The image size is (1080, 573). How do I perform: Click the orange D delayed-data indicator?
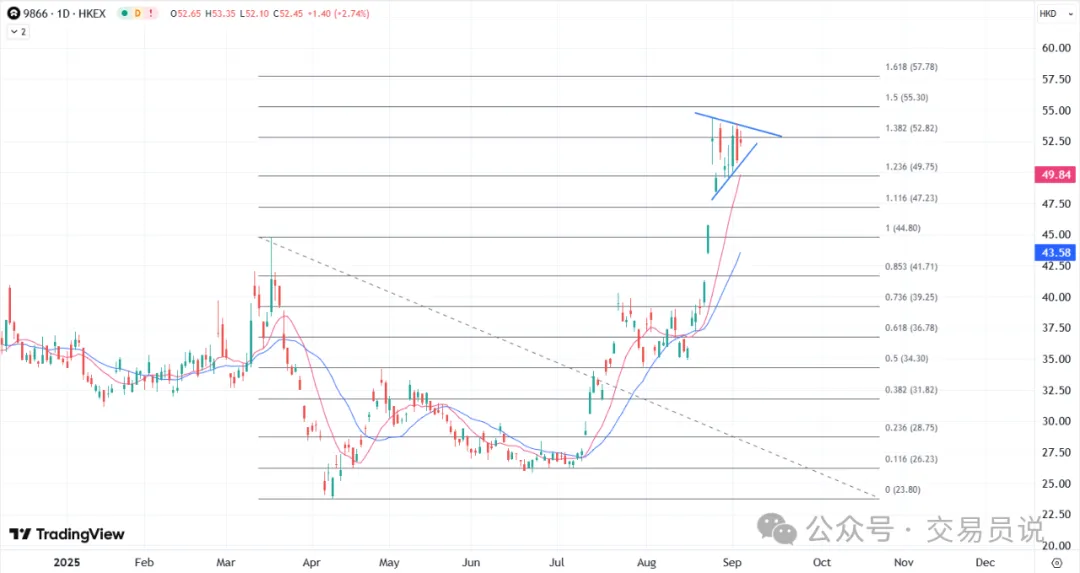tap(138, 14)
